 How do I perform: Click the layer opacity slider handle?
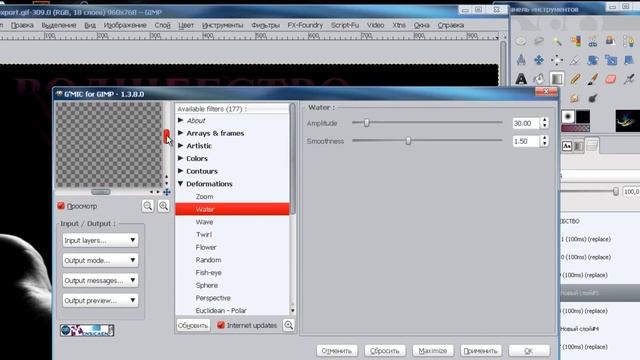[x=616, y=191]
